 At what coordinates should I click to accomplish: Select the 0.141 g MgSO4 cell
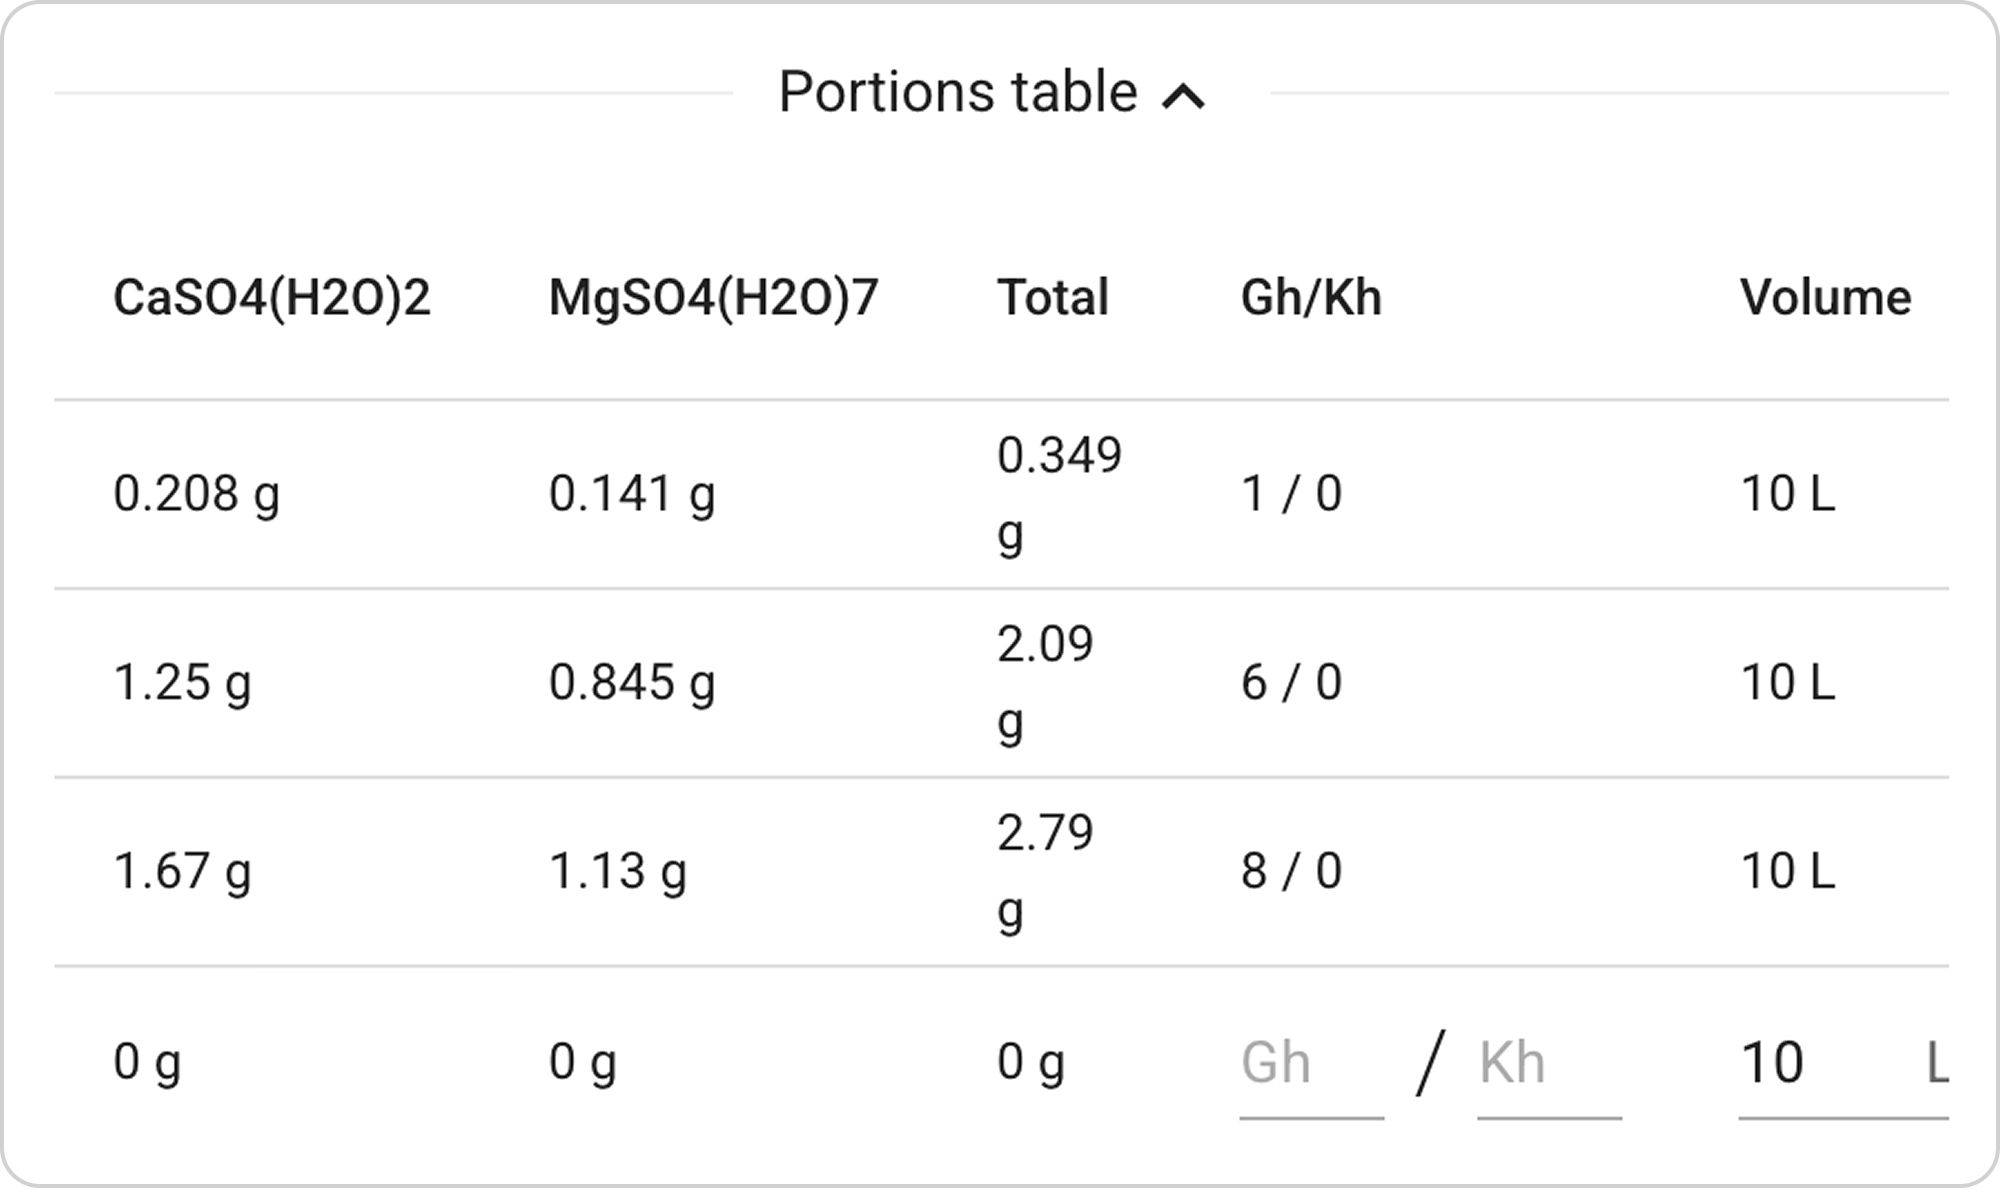[x=631, y=494]
